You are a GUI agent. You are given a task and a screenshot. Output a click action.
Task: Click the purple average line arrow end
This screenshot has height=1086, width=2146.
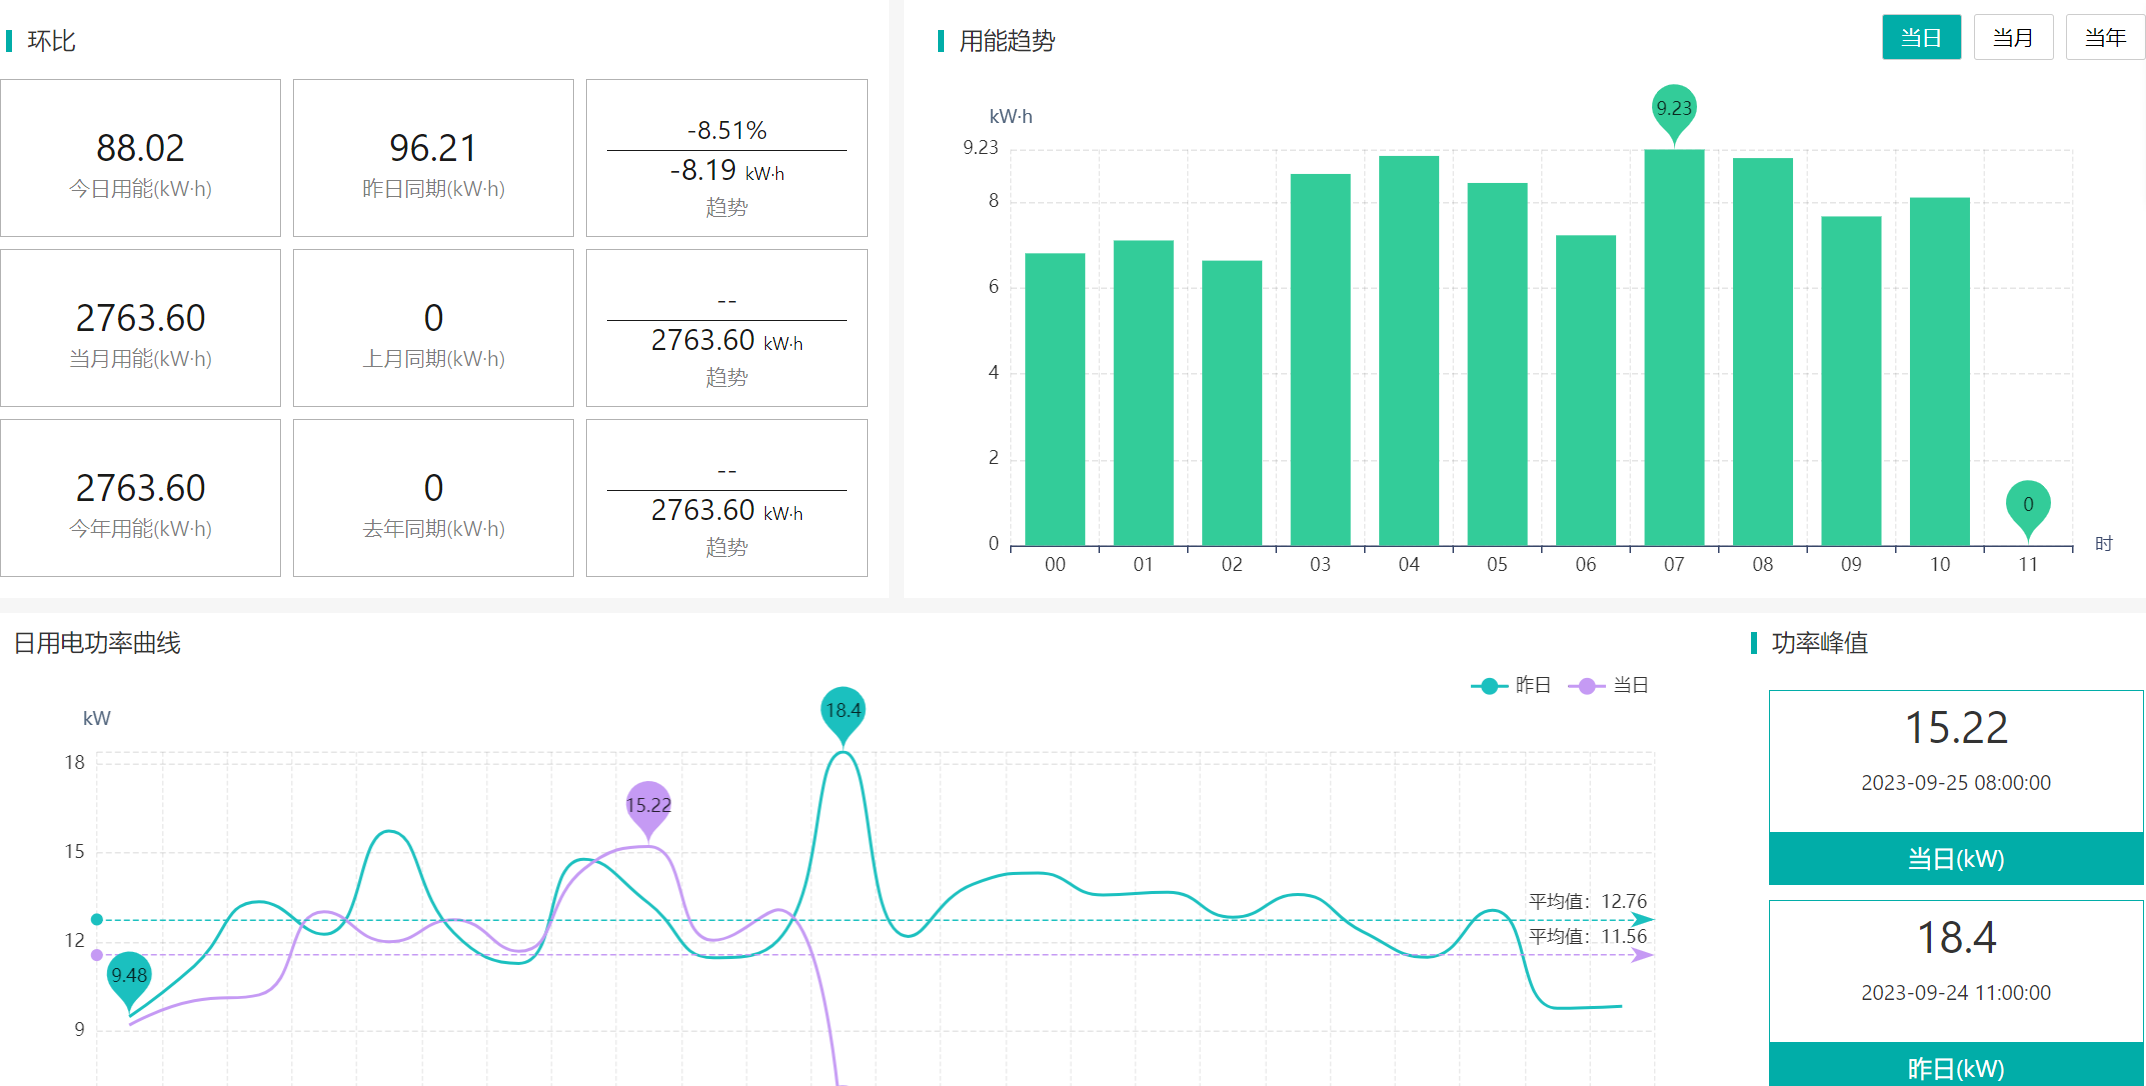1642,955
